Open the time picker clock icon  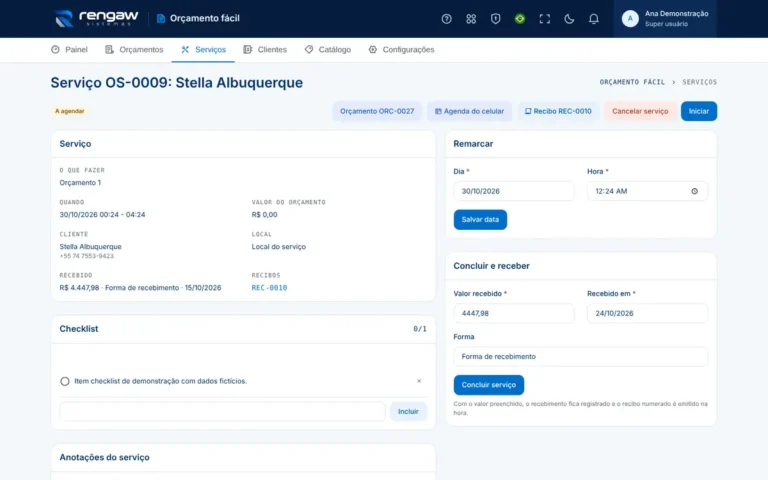694,191
